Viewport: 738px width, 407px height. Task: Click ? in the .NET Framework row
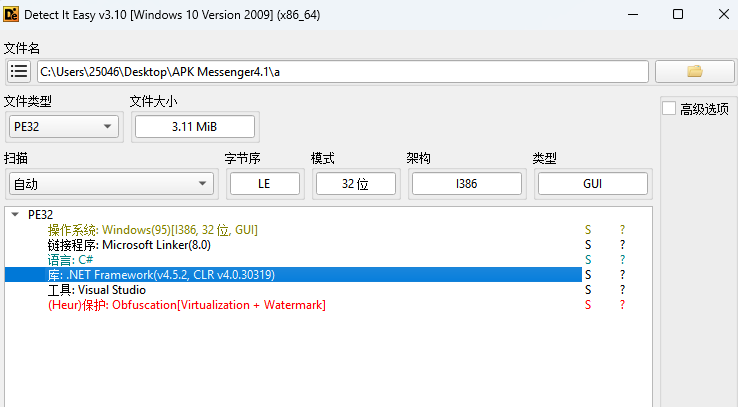tap(622, 275)
